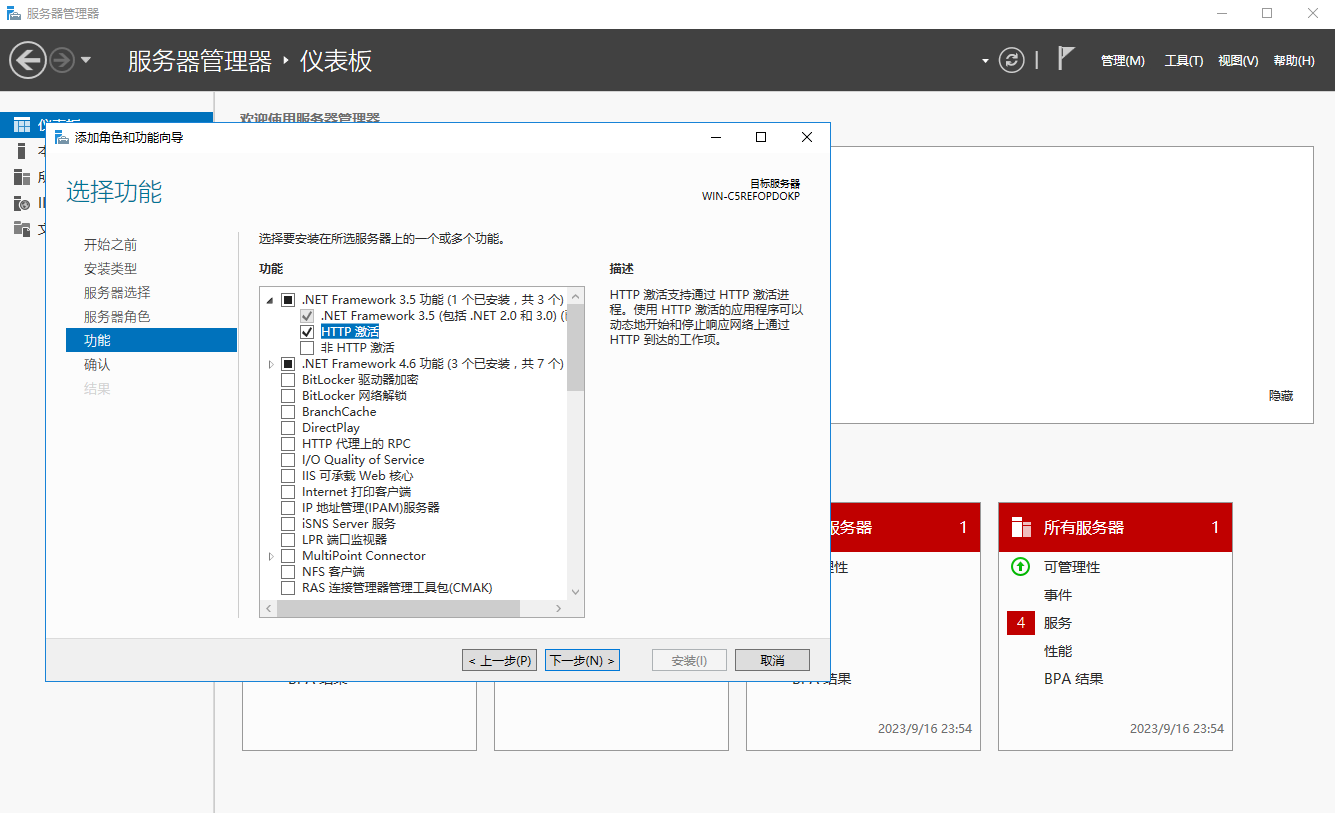
Task: Check the BitLocker 网络解锁 checkbox
Action: click(288, 396)
